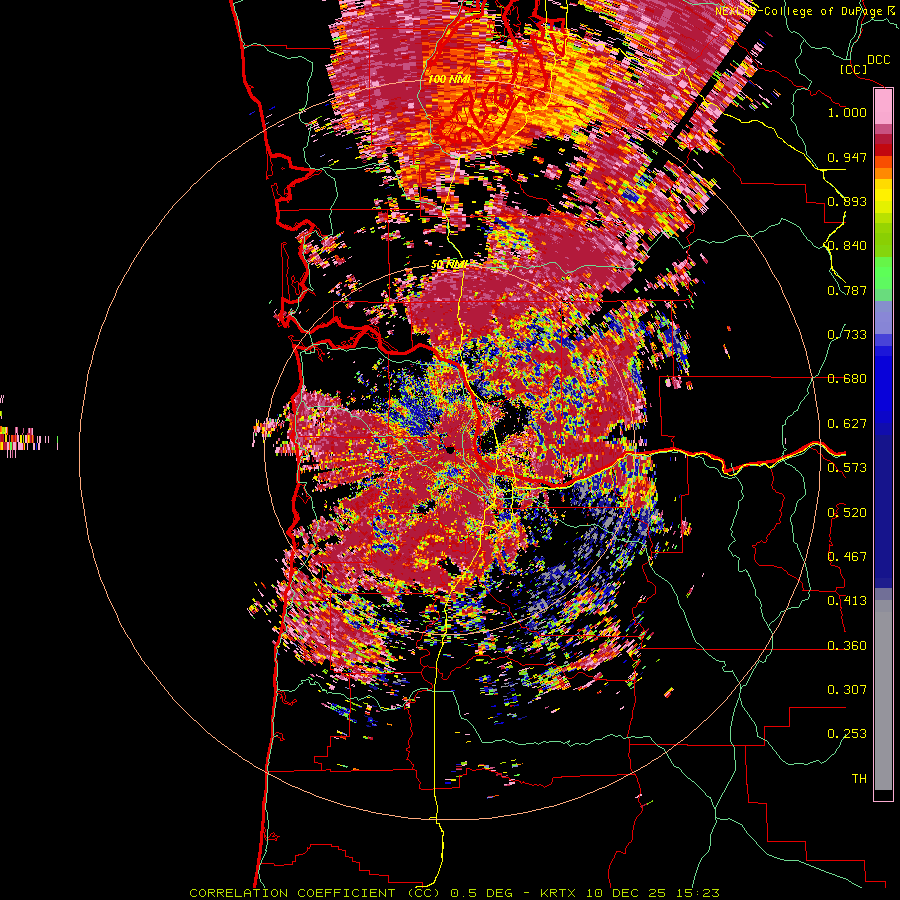
Task: Click the 0.253 legend value
Action: [x=847, y=734]
